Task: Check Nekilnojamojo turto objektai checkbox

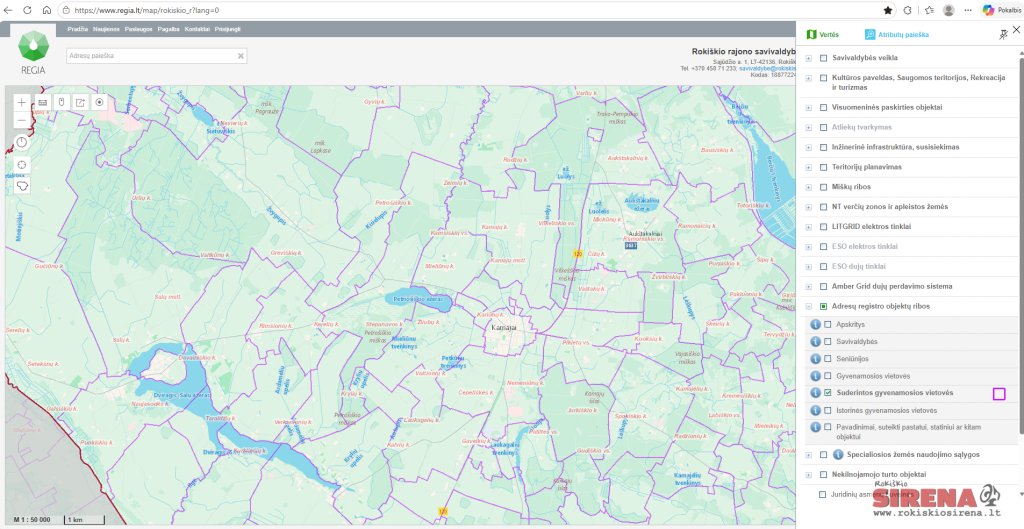Action: click(x=824, y=474)
